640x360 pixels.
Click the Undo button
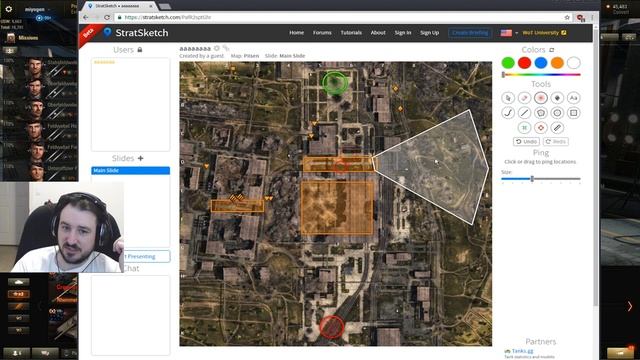[526, 142]
